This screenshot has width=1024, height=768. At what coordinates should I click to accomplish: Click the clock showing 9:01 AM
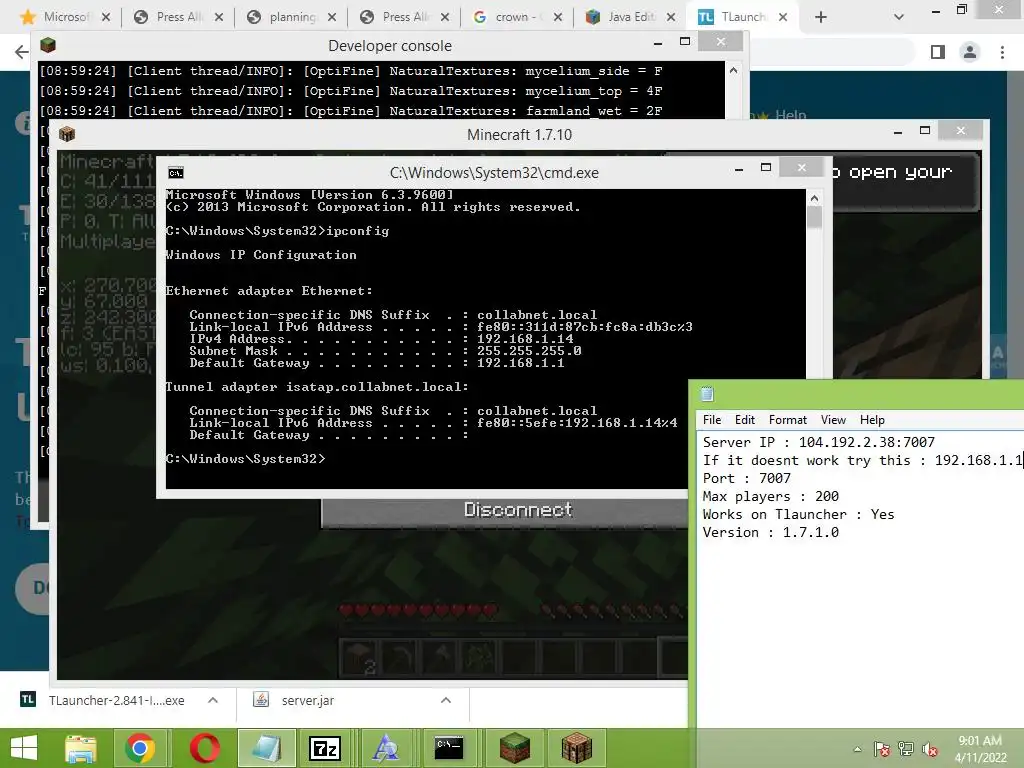coord(980,741)
